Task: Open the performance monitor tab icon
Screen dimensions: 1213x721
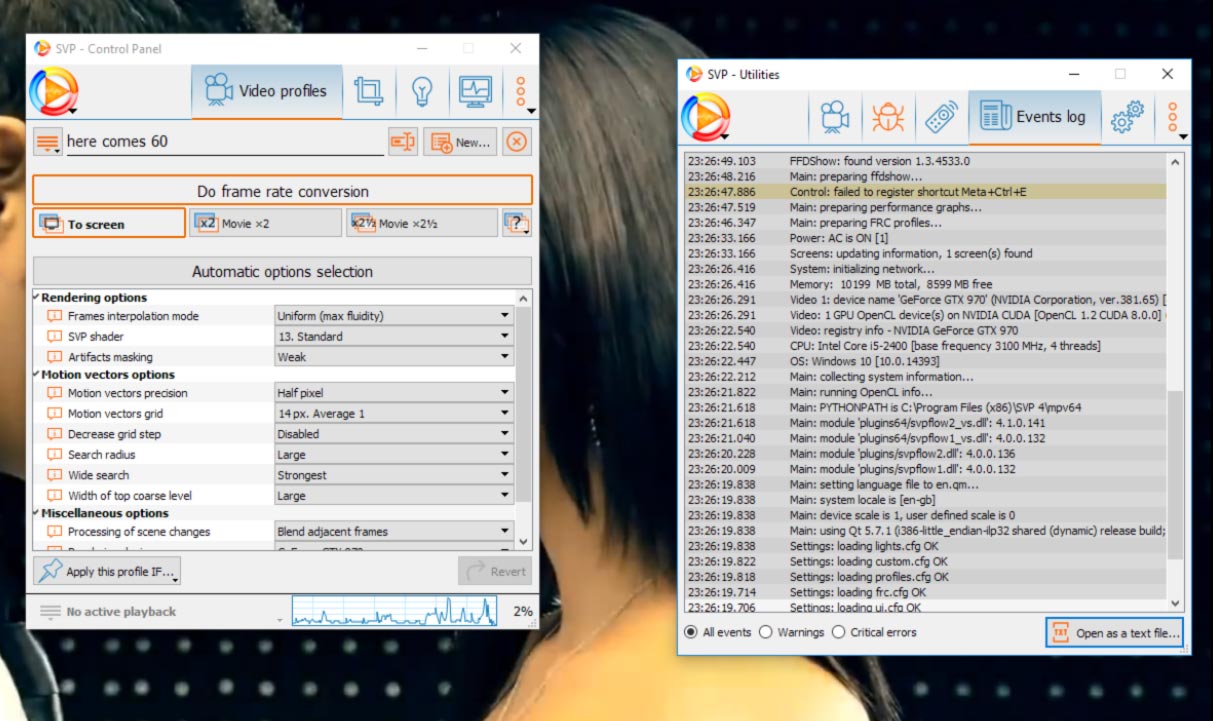Action: point(475,91)
